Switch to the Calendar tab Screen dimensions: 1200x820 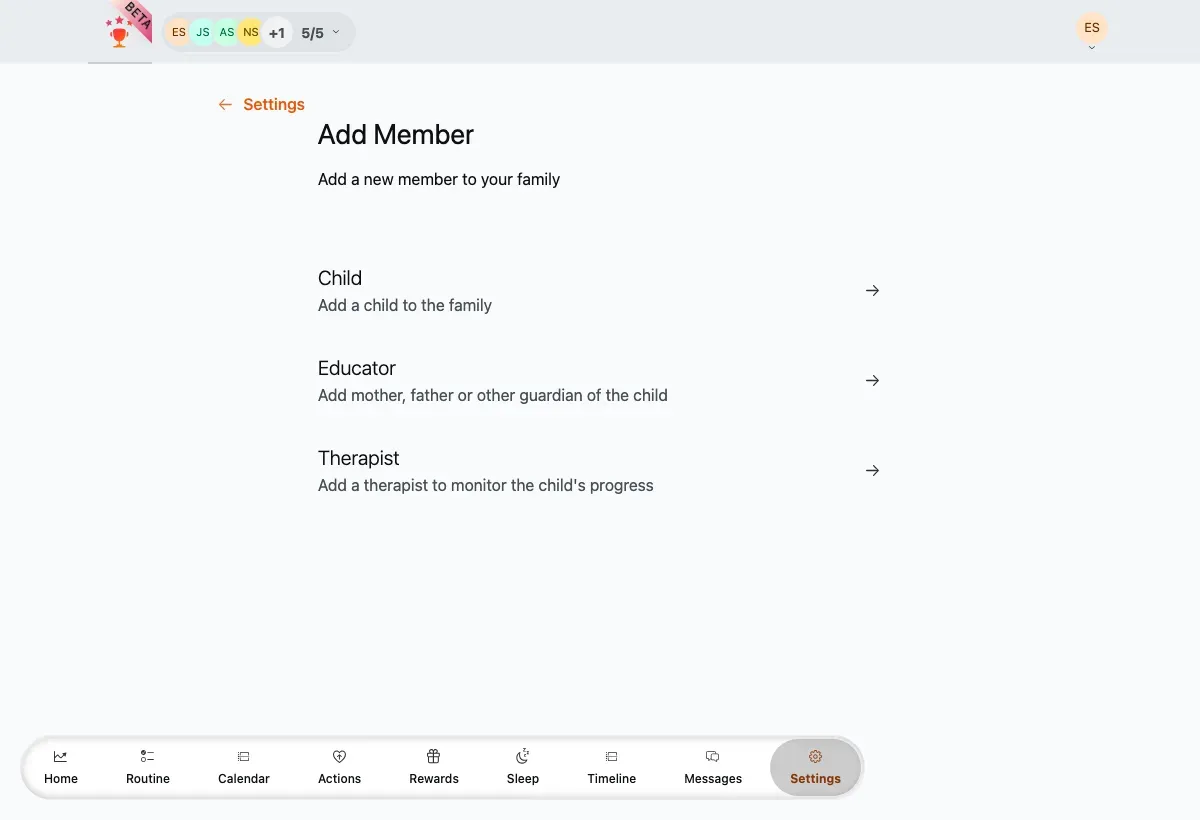[244, 767]
